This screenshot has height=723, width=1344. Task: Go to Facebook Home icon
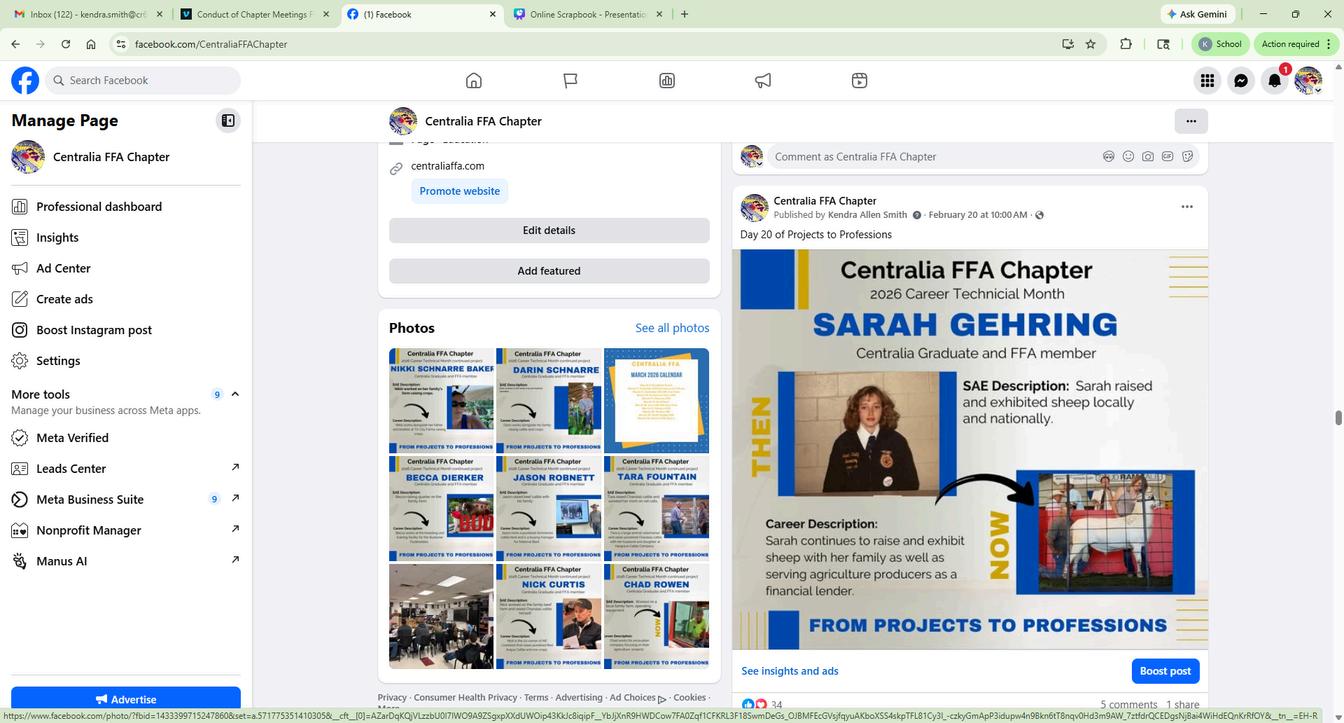click(x=474, y=81)
